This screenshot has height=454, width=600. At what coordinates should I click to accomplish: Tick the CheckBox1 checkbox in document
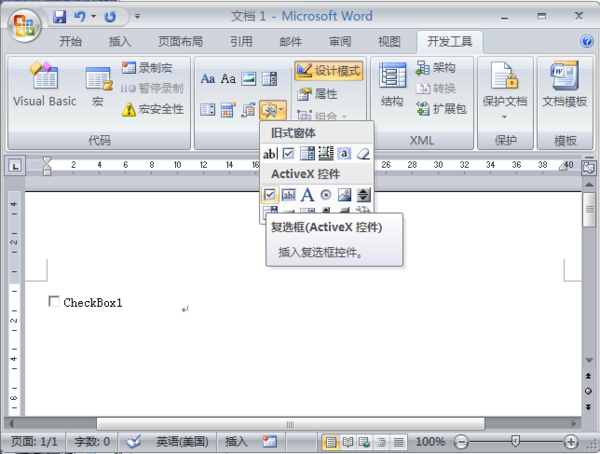[54, 301]
